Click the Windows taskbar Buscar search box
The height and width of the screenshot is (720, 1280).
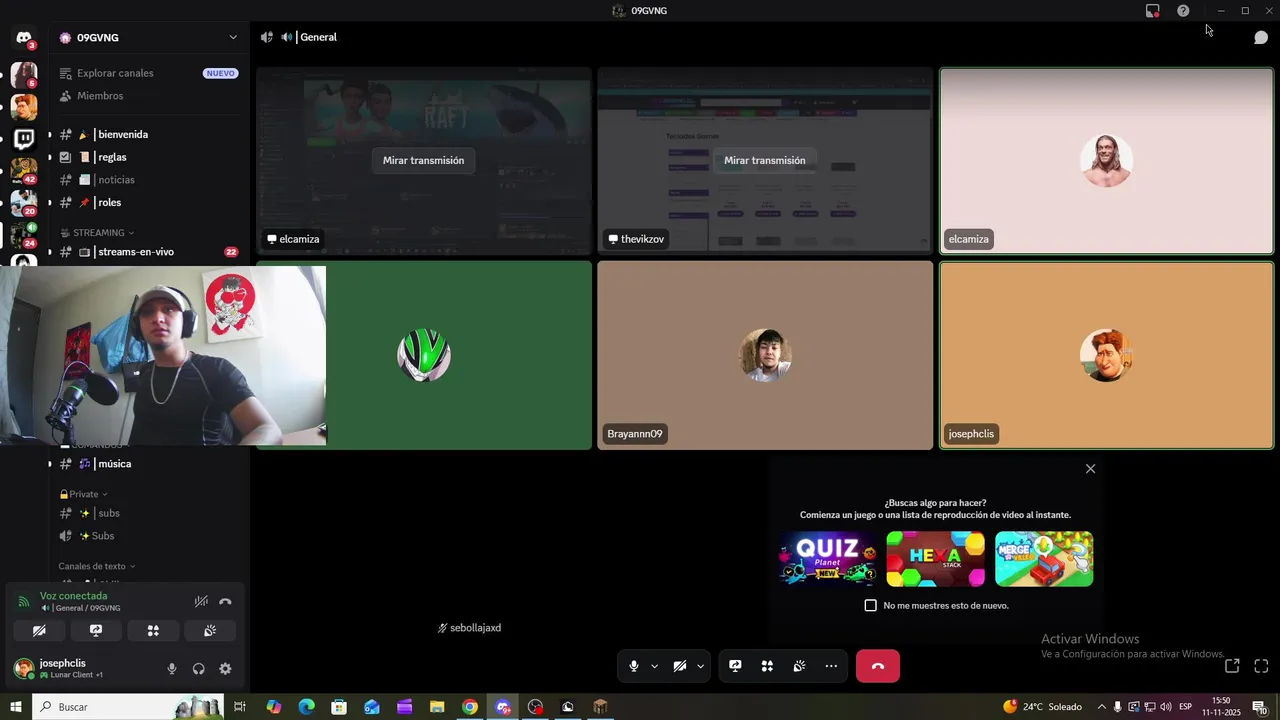point(128,707)
